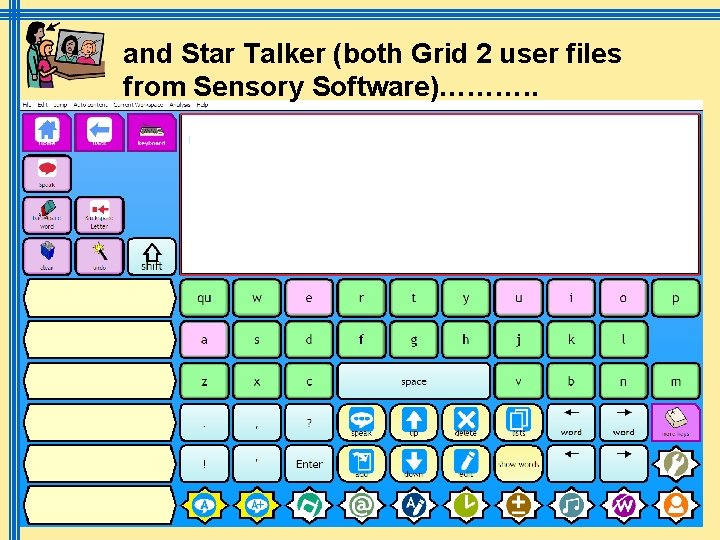Viewport: 720px width, 540px height.
Task: Open the Jump menu
Action: coord(60,105)
